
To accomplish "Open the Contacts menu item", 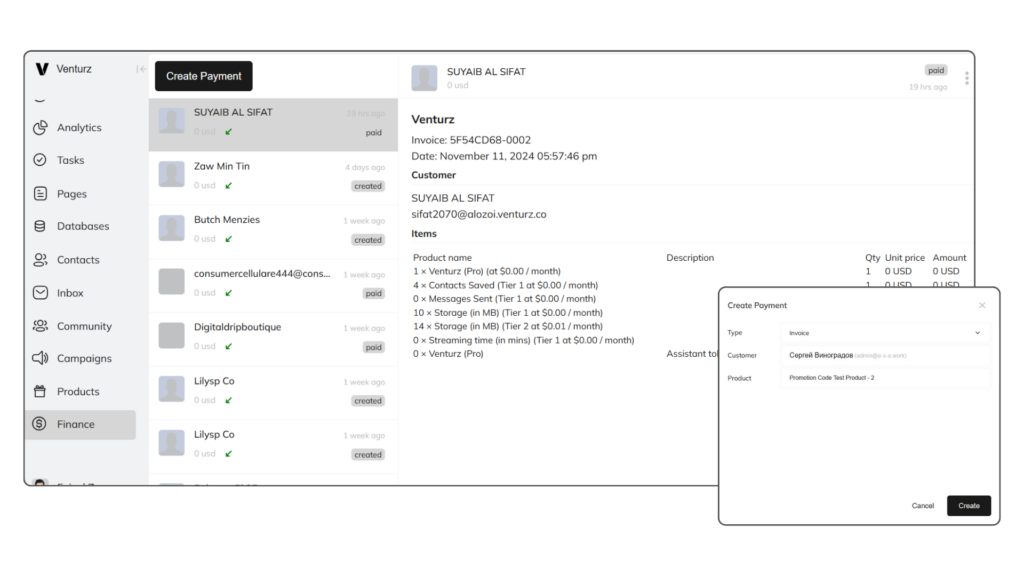I will click(x=80, y=259).
